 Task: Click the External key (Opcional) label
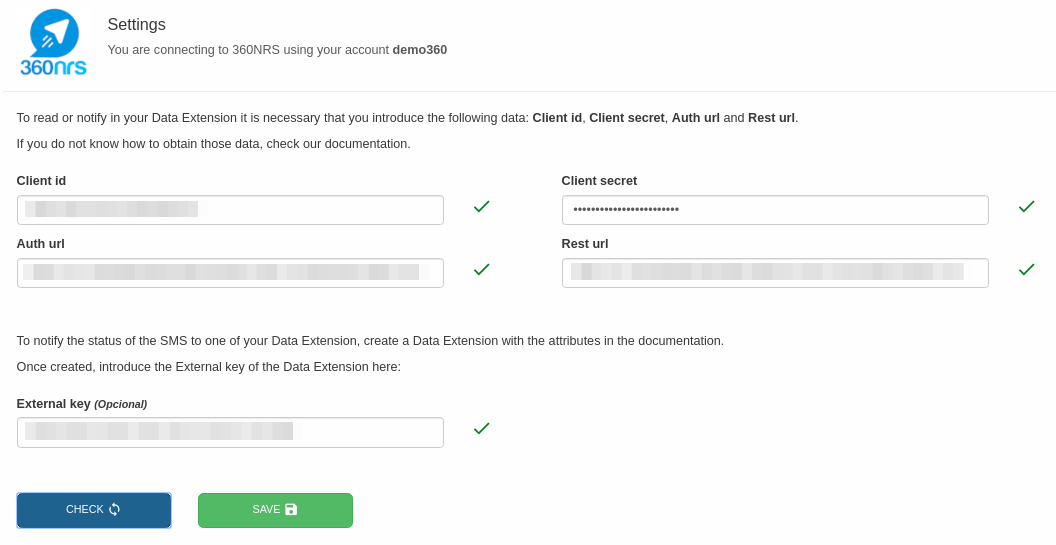[x=82, y=404]
